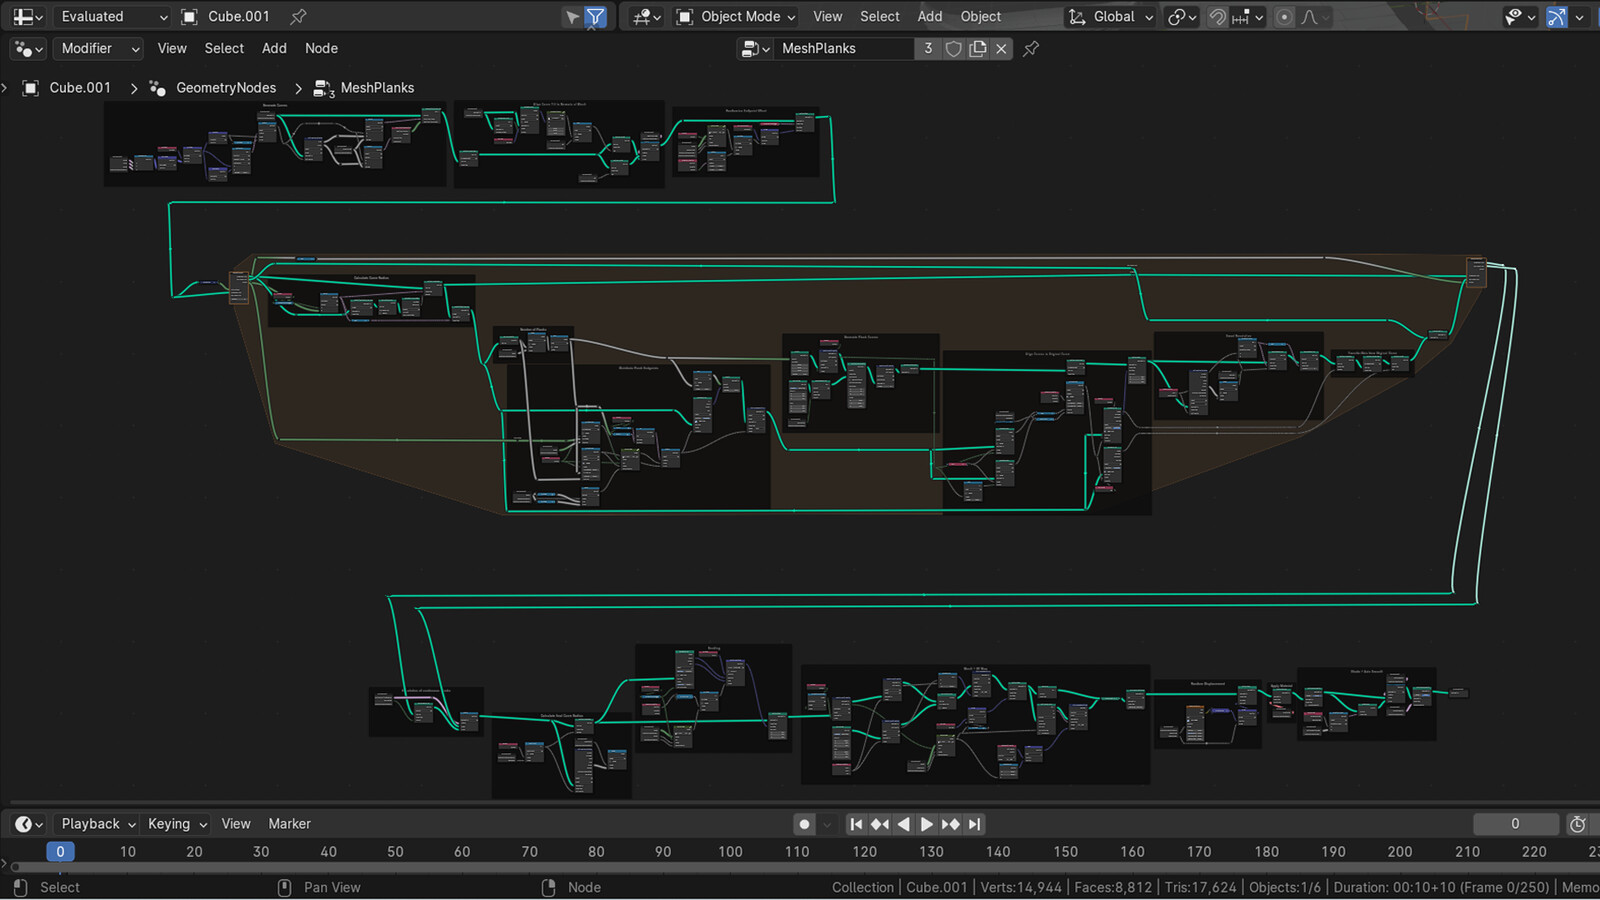Set the current frame field value
This screenshot has width=1600, height=900.
coord(1515,823)
